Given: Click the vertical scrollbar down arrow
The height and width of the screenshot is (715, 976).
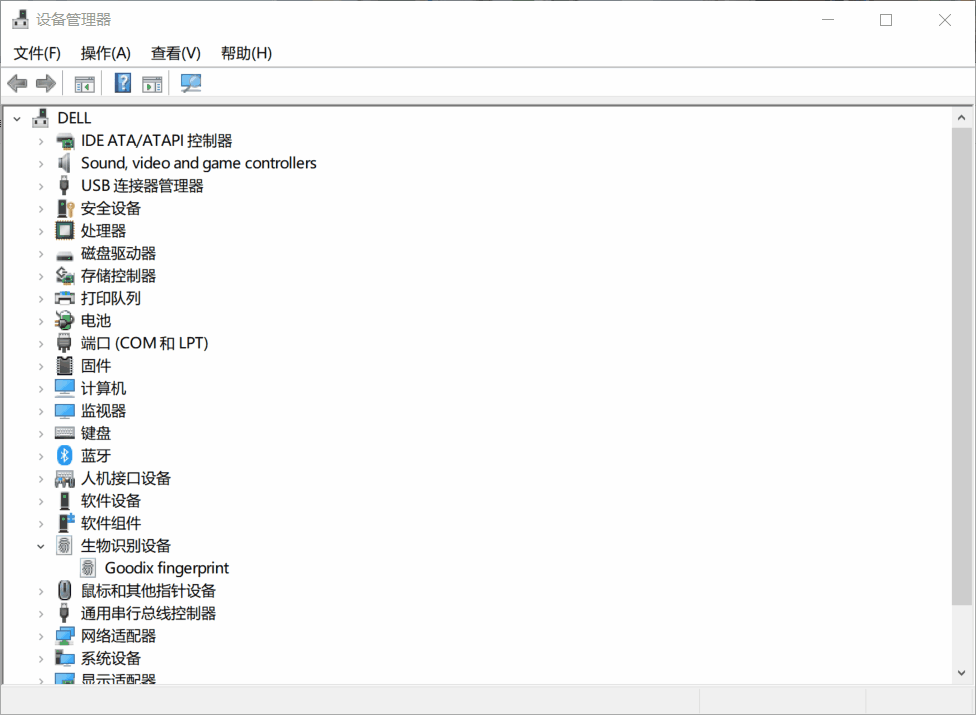Looking at the screenshot, I should [x=961, y=673].
